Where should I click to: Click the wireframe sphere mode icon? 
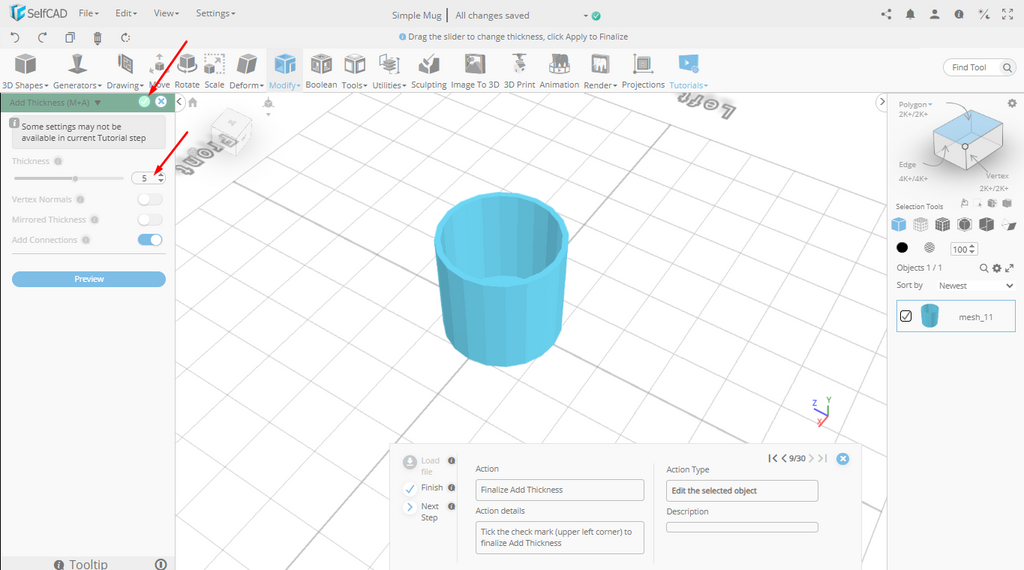(x=929, y=247)
